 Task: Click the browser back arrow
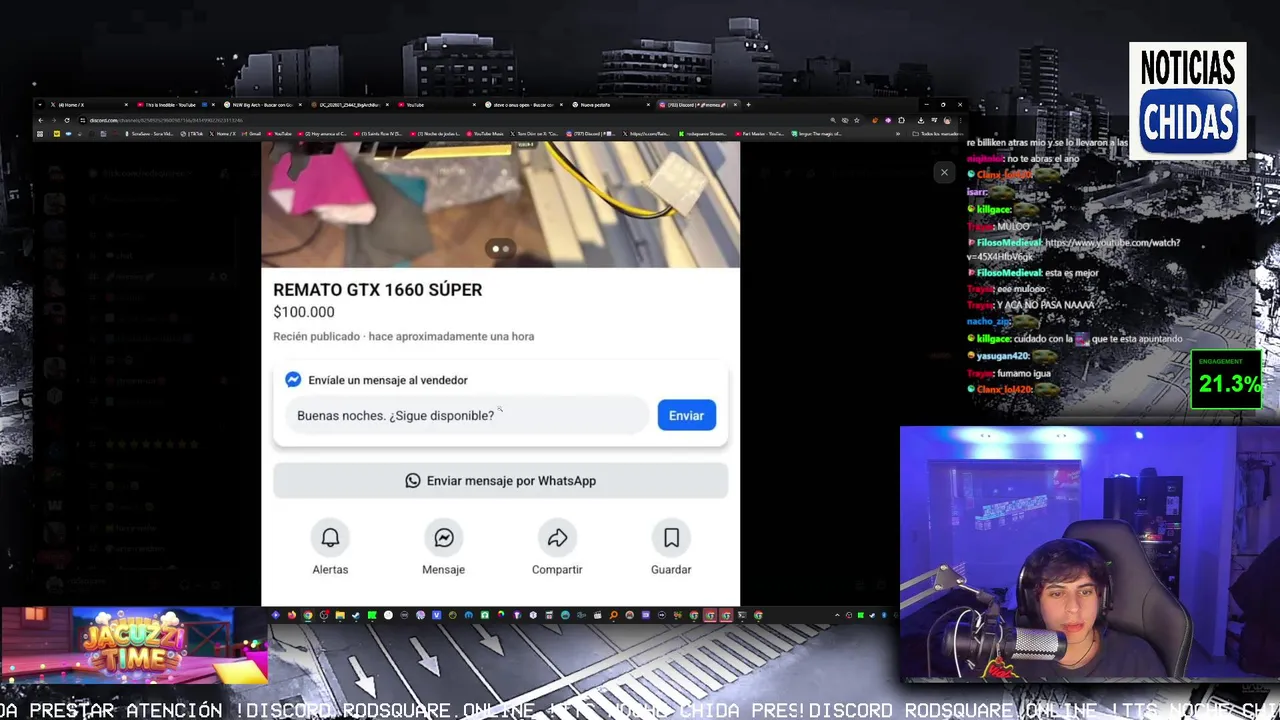point(41,120)
